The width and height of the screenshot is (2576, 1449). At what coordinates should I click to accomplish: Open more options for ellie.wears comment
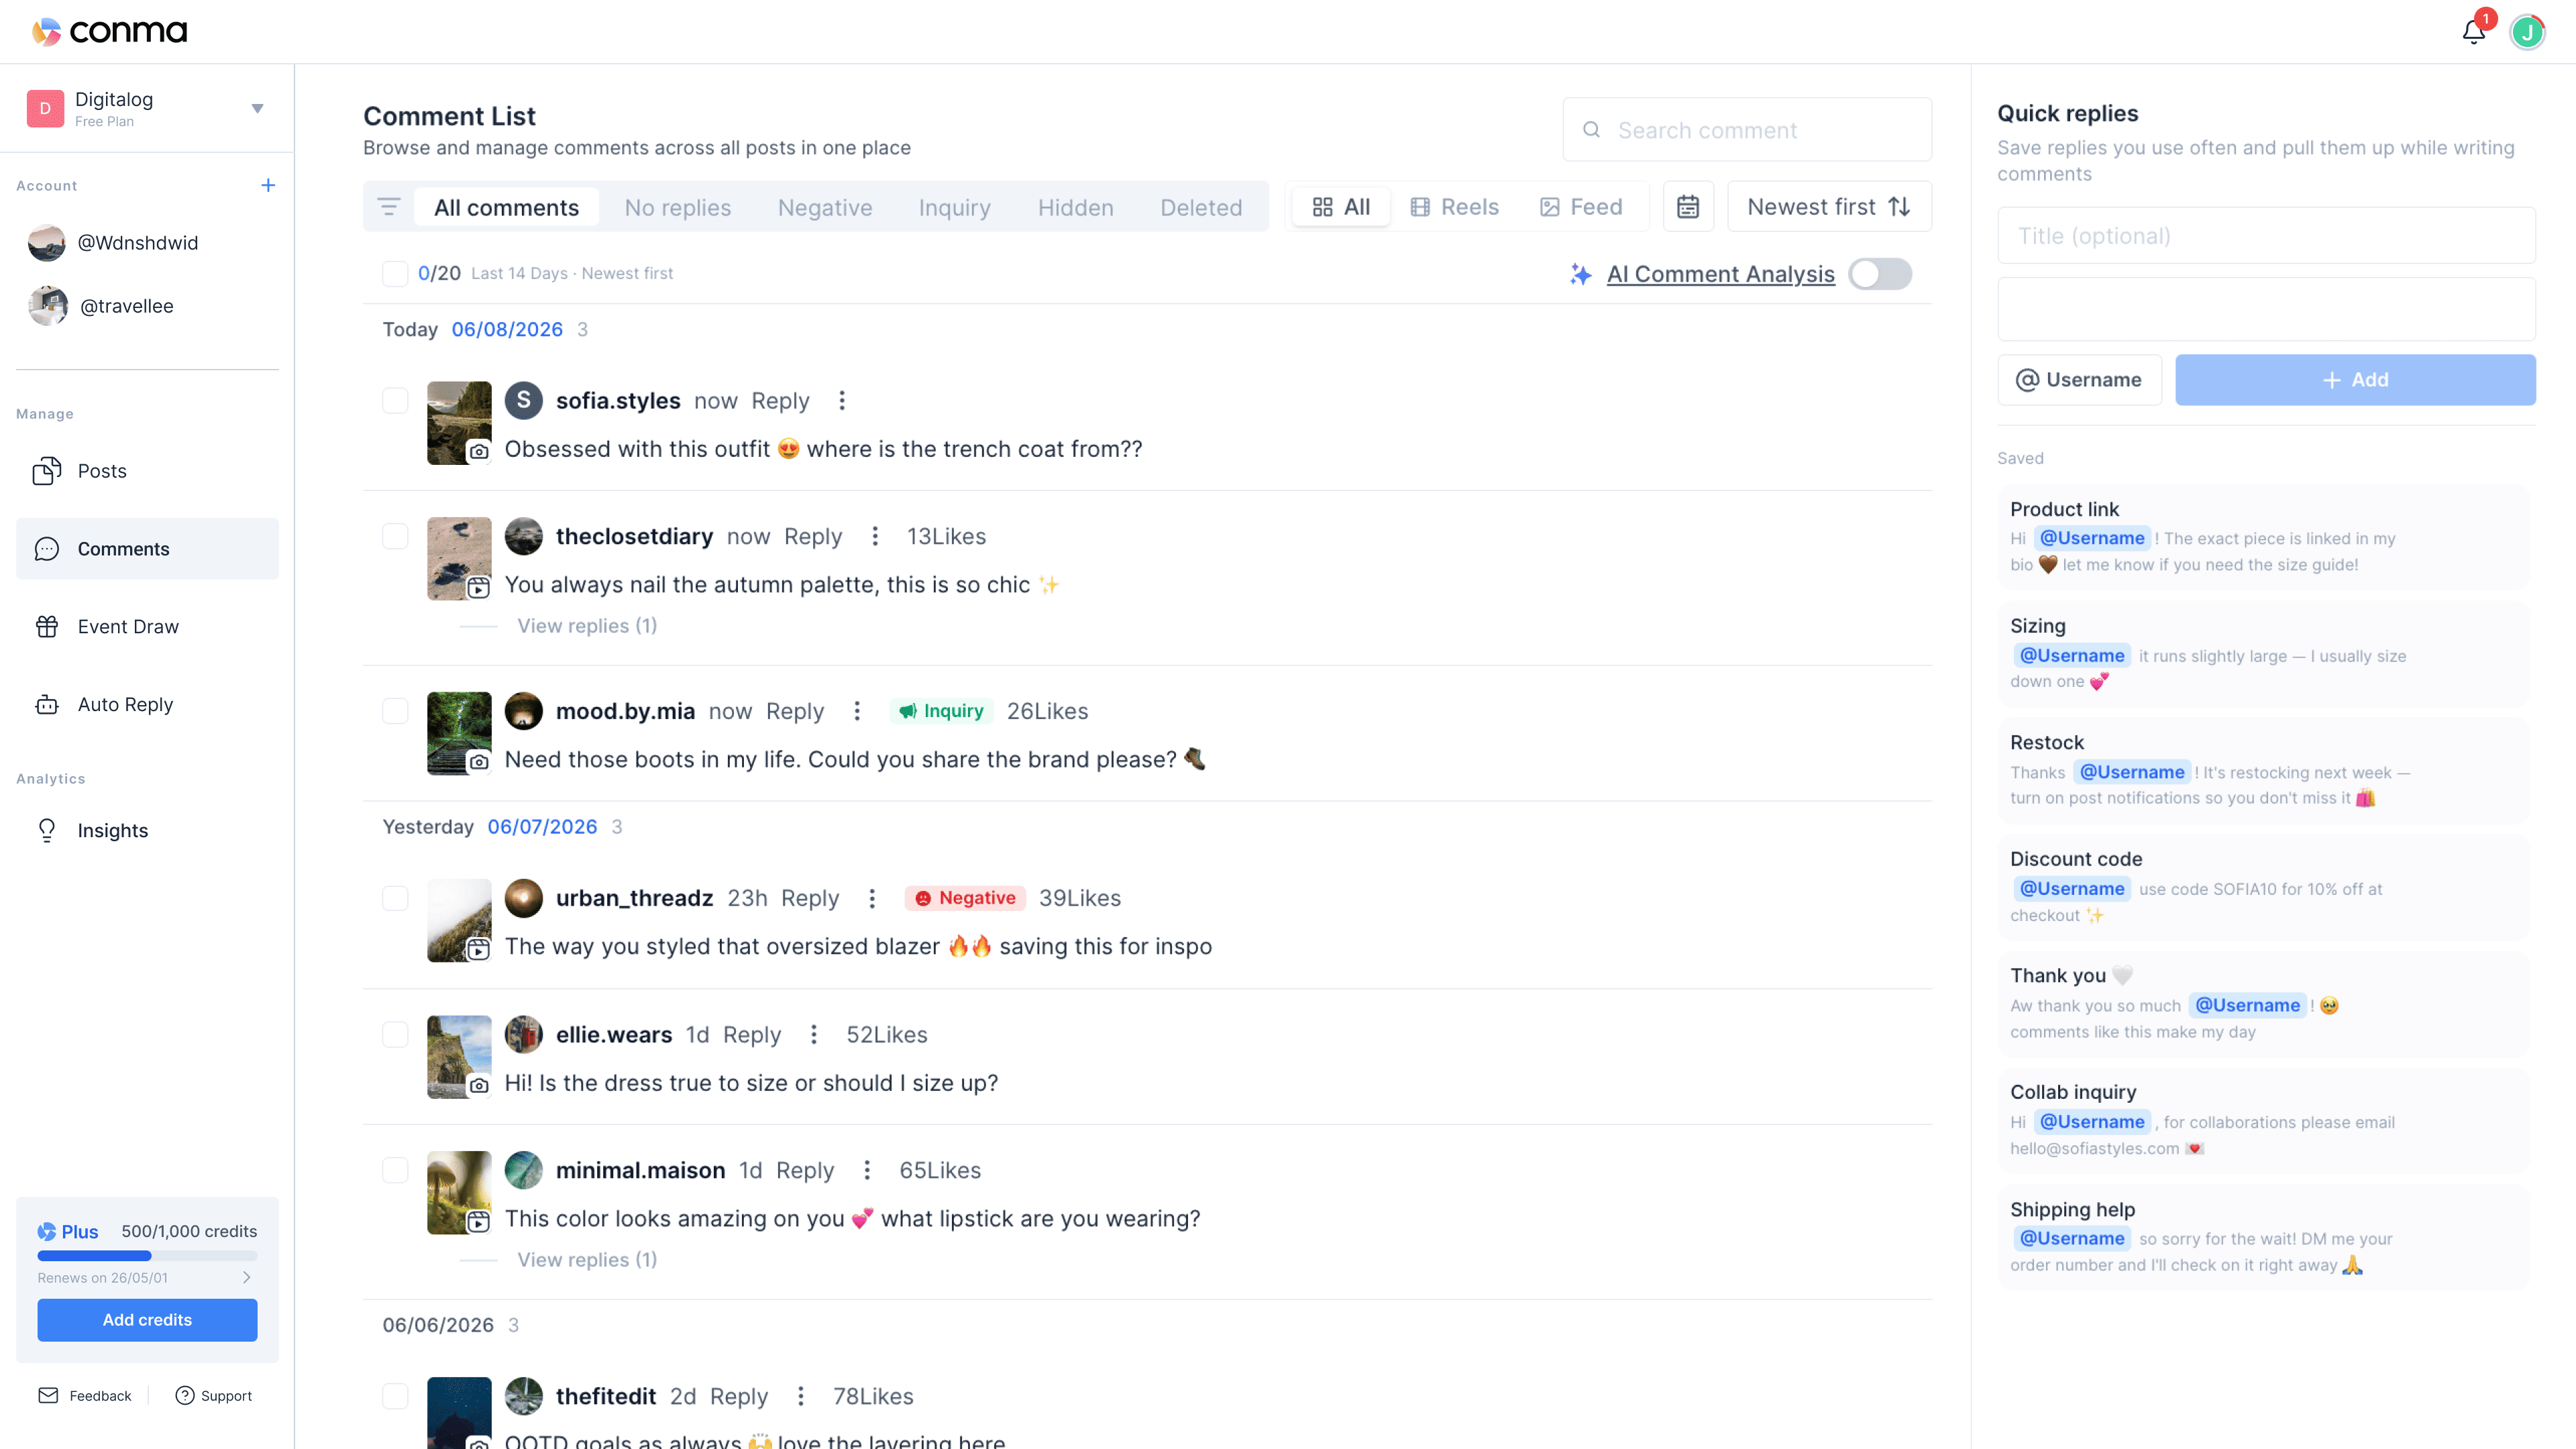[x=814, y=1035]
